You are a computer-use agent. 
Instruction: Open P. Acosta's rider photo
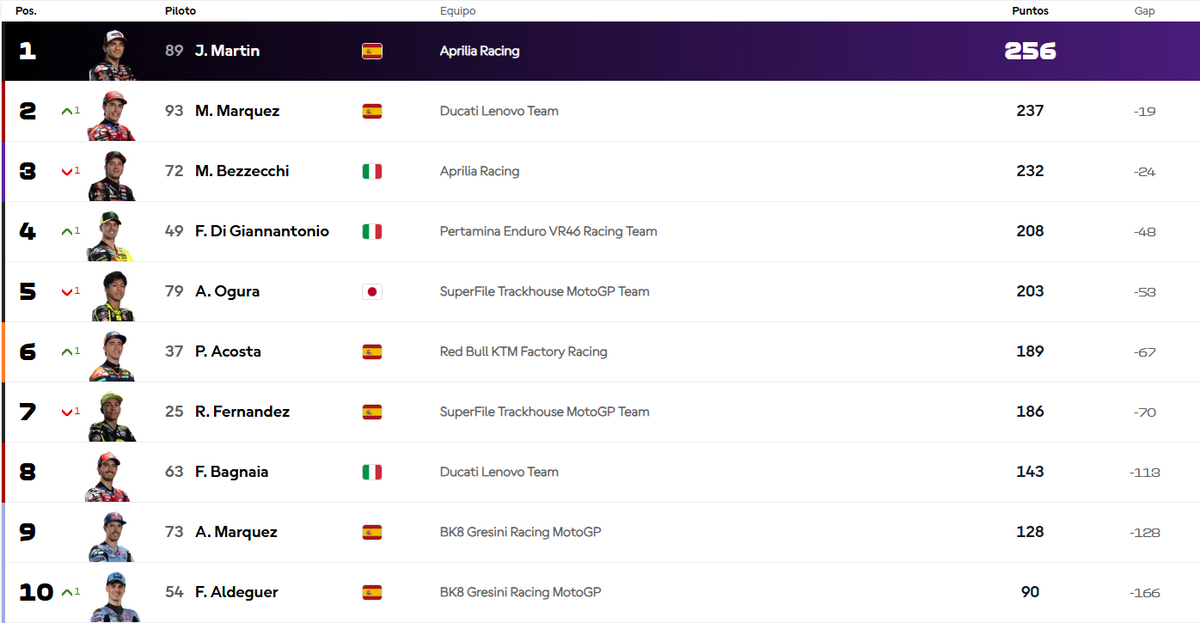[x=111, y=356]
